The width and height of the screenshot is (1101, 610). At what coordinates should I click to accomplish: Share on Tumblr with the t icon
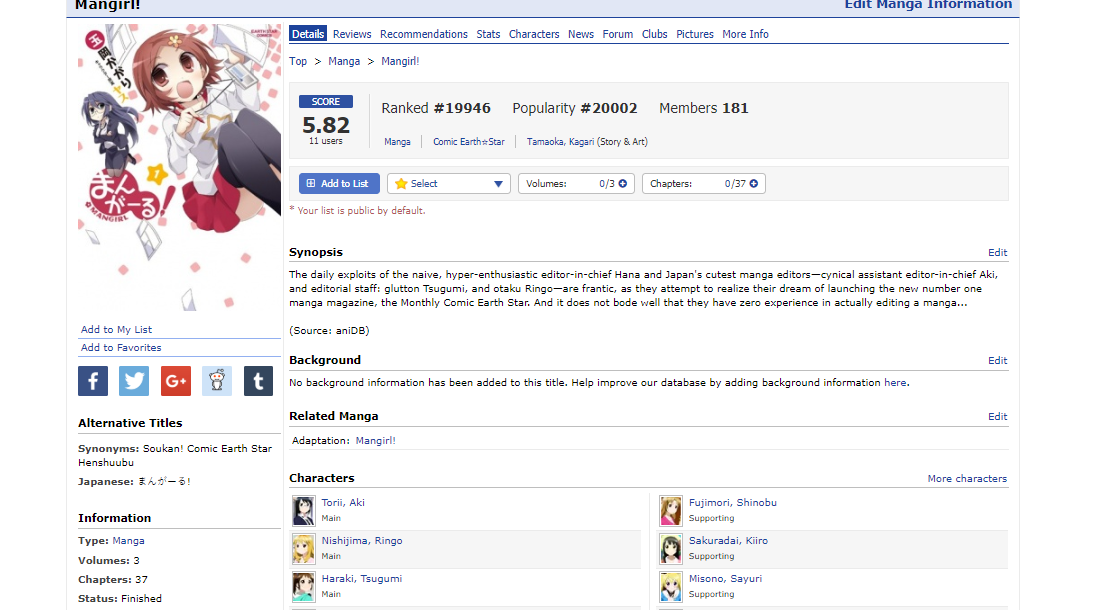258,381
